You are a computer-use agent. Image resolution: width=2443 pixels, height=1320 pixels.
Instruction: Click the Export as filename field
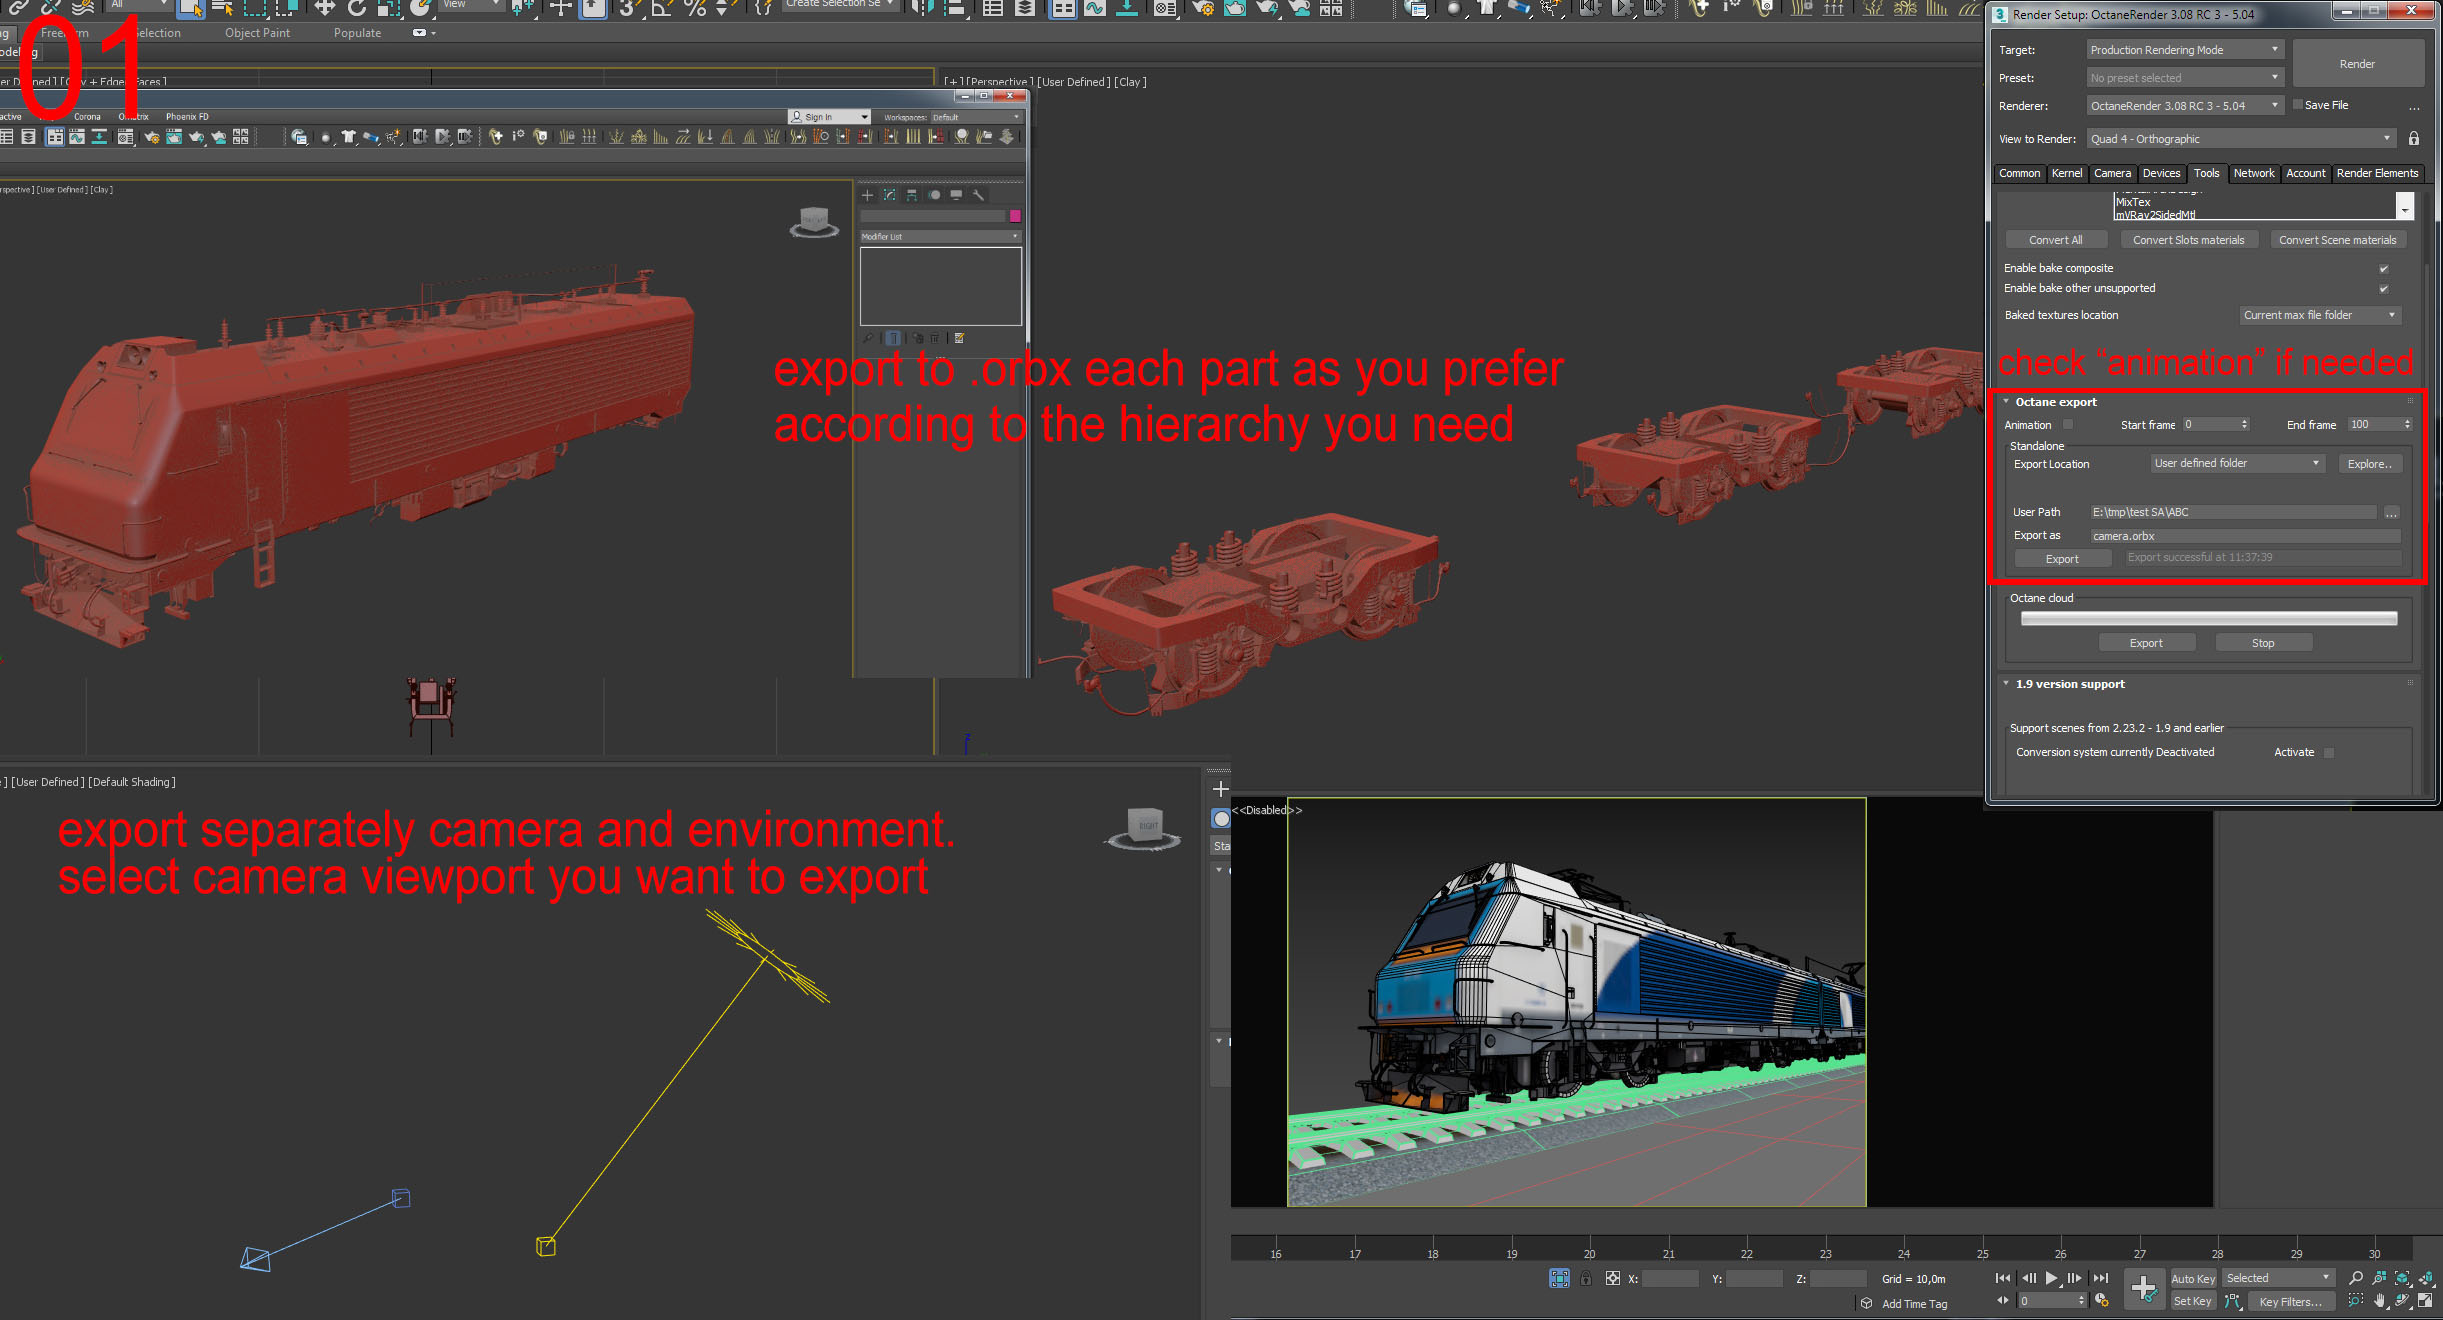[x=2244, y=536]
